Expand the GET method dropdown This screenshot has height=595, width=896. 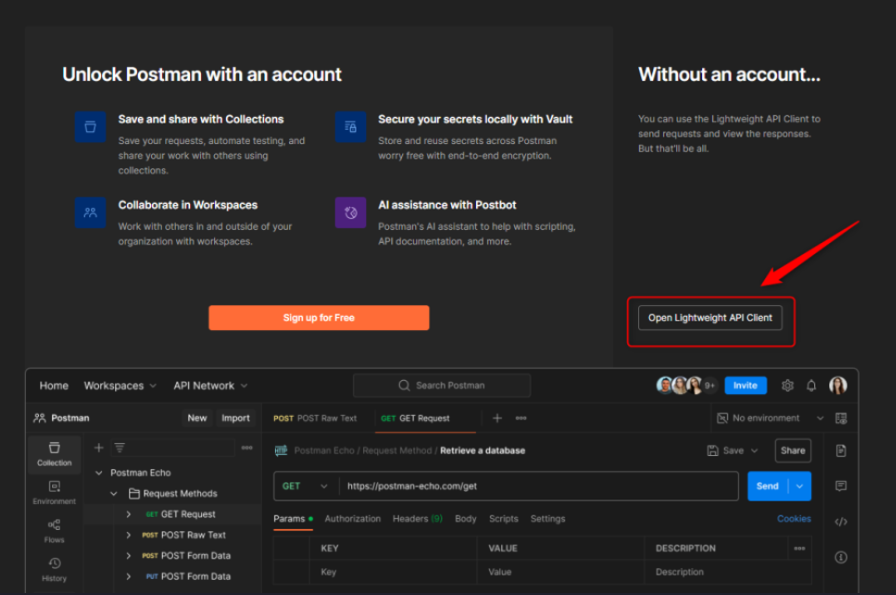tap(305, 486)
